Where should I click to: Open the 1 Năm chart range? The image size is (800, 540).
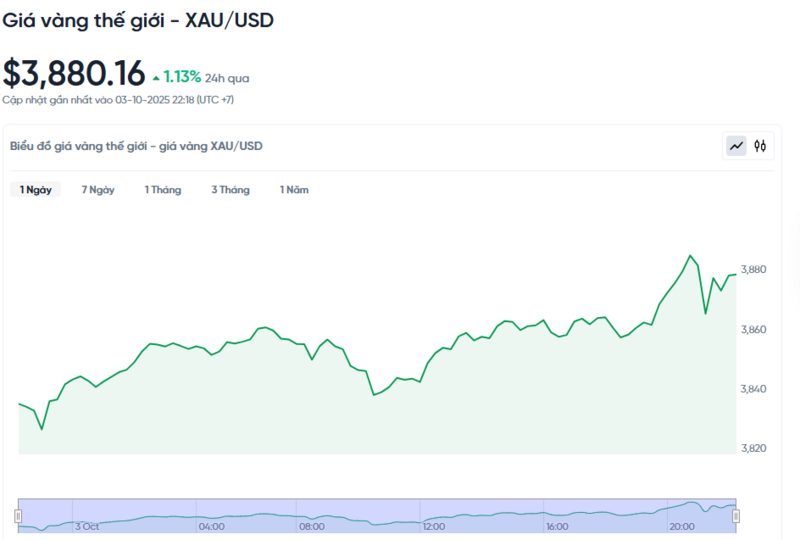pos(294,190)
